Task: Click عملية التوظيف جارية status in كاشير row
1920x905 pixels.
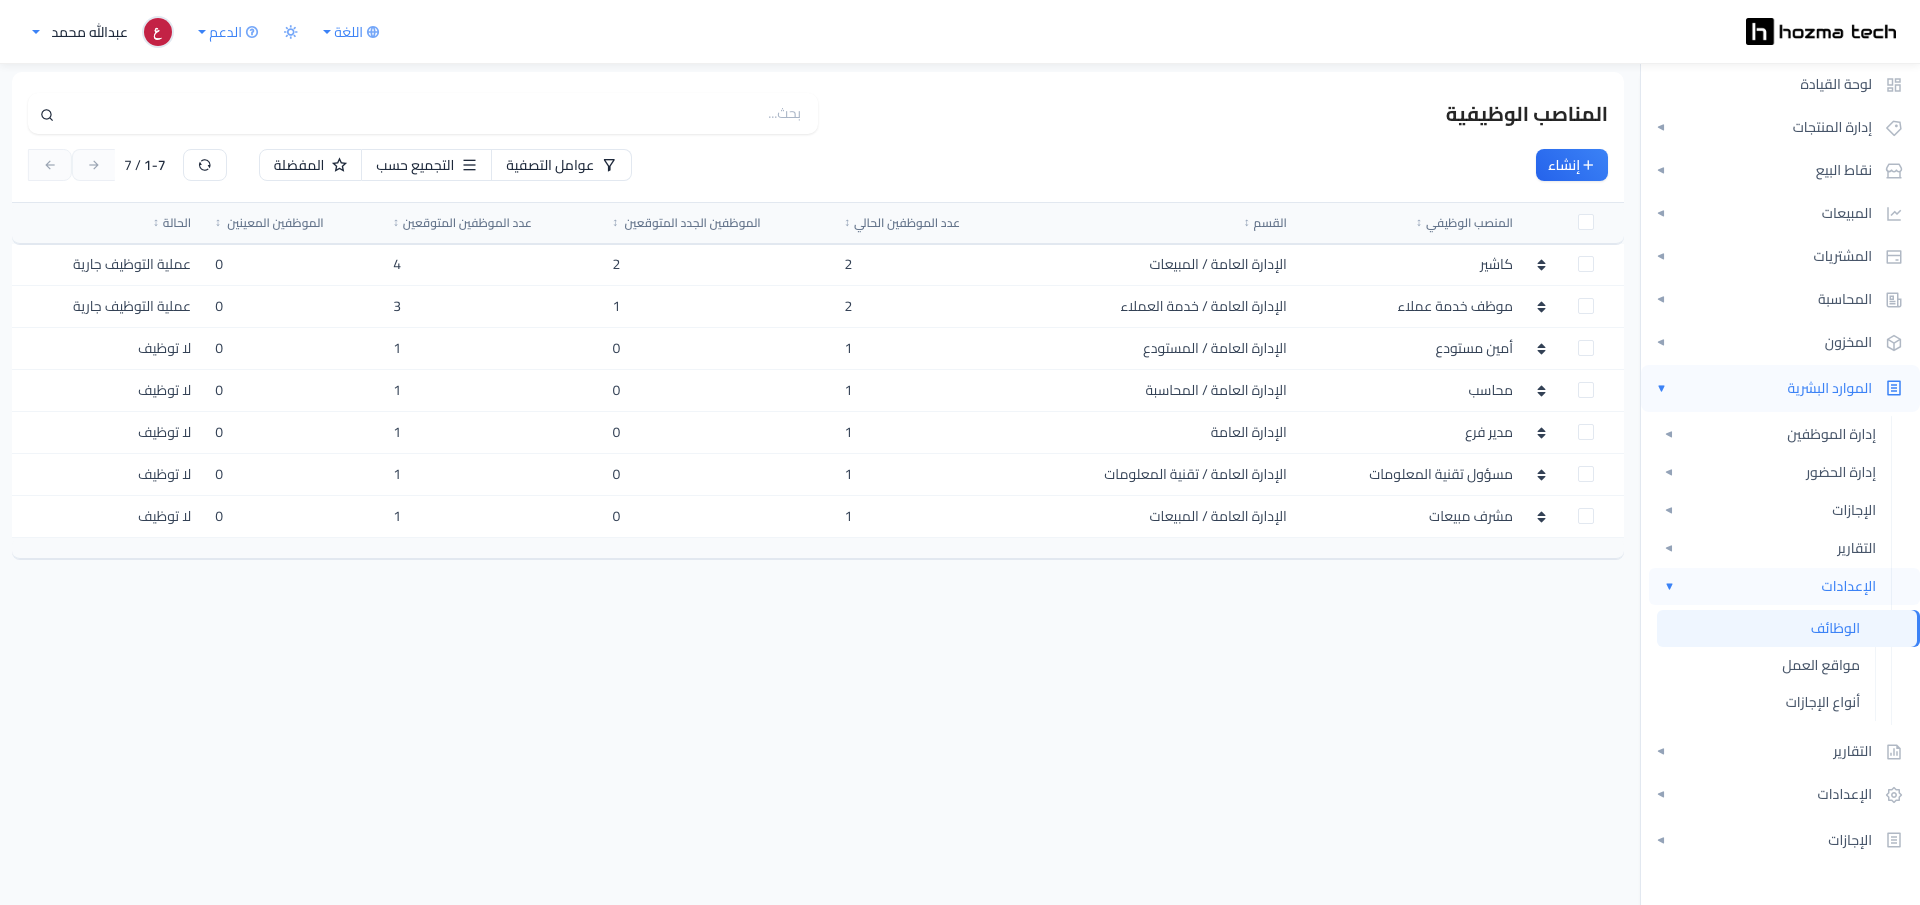Action: click(131, 265)
